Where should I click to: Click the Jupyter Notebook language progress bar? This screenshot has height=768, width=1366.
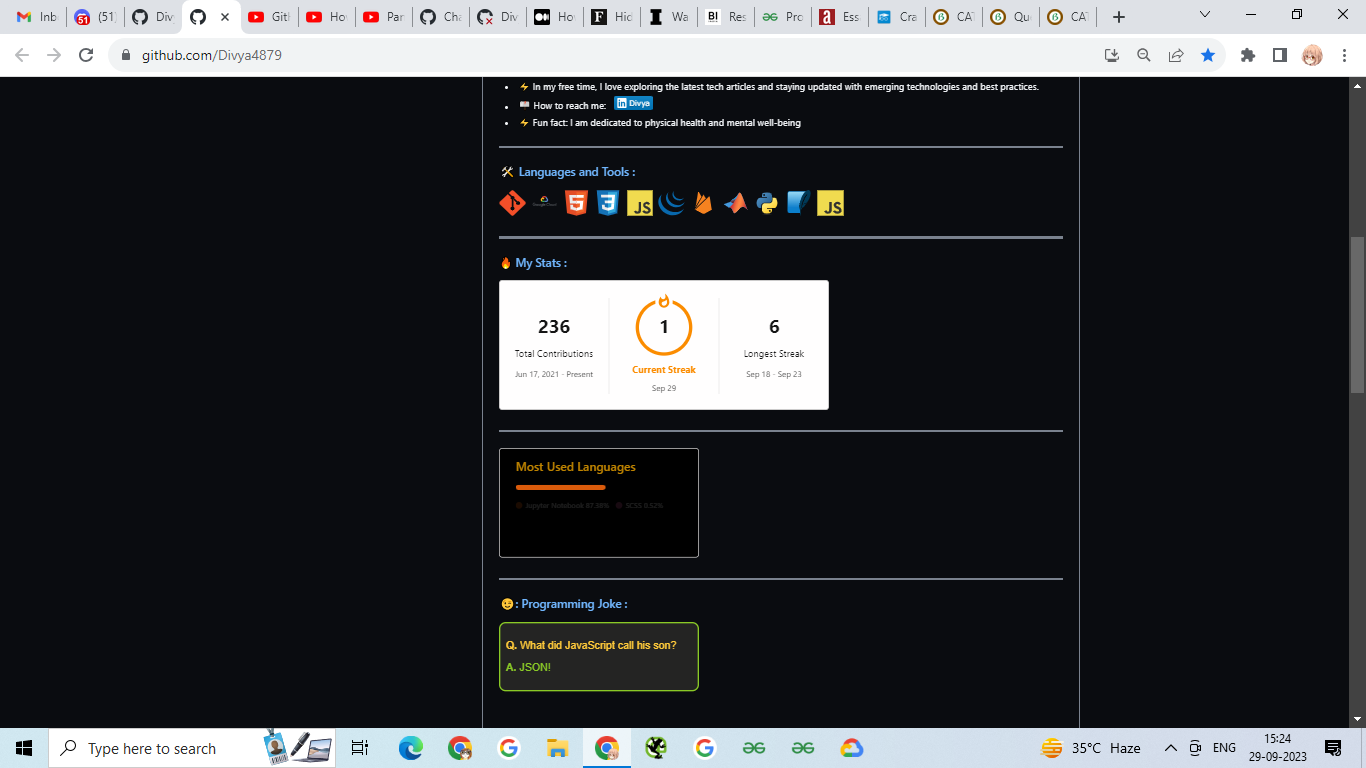pyautogui.click(x=560, y=488)
